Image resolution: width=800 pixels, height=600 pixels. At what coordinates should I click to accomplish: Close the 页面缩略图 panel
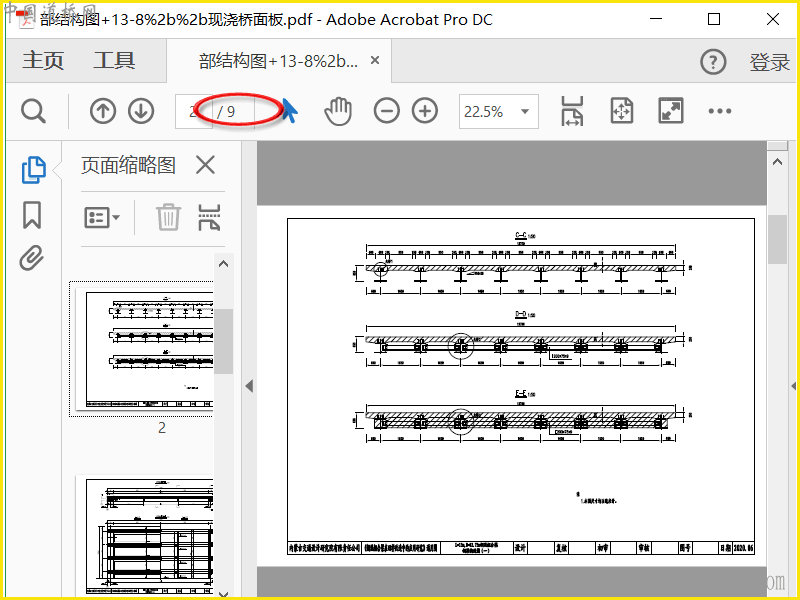(x=206, y=165)
